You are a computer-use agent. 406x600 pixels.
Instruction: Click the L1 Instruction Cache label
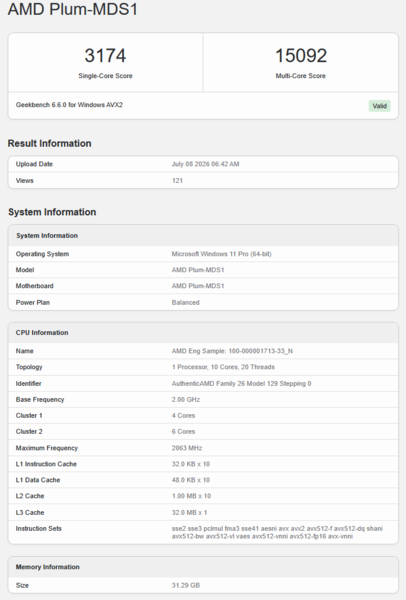(46, 465)
